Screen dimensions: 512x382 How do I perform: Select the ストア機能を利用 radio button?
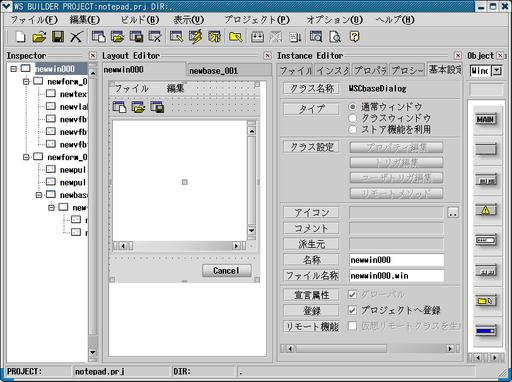352,129
